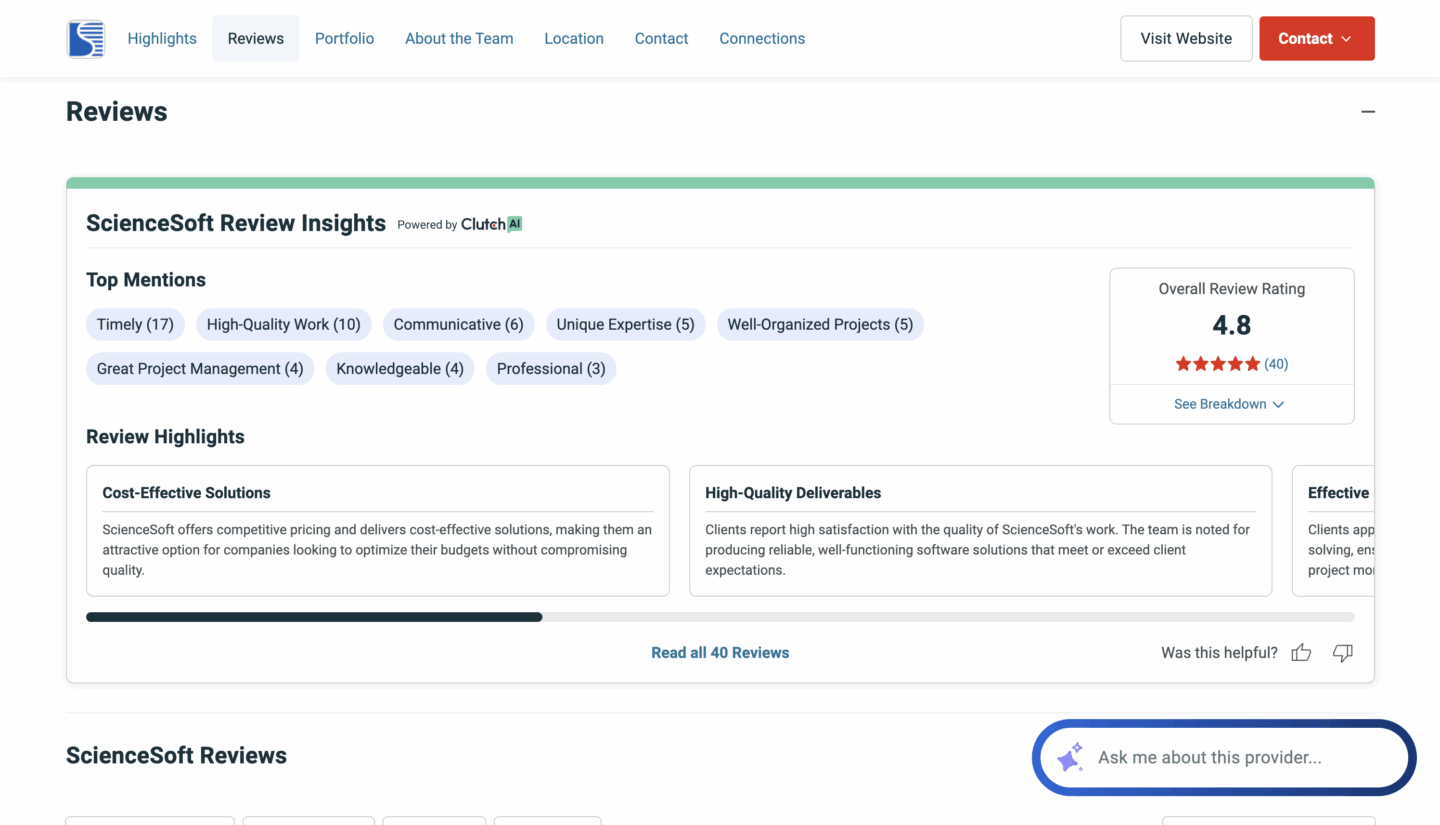Select the Communicative (6) tag
Image resolution: width=1440 pixels, height=825 pixels.
tap(458, 324)
